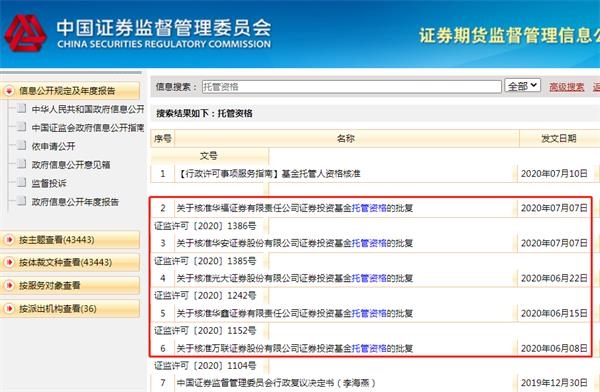The image size is (600, 392).
Task: Click the 发文日期 column header
Action: tap(559, 139)
